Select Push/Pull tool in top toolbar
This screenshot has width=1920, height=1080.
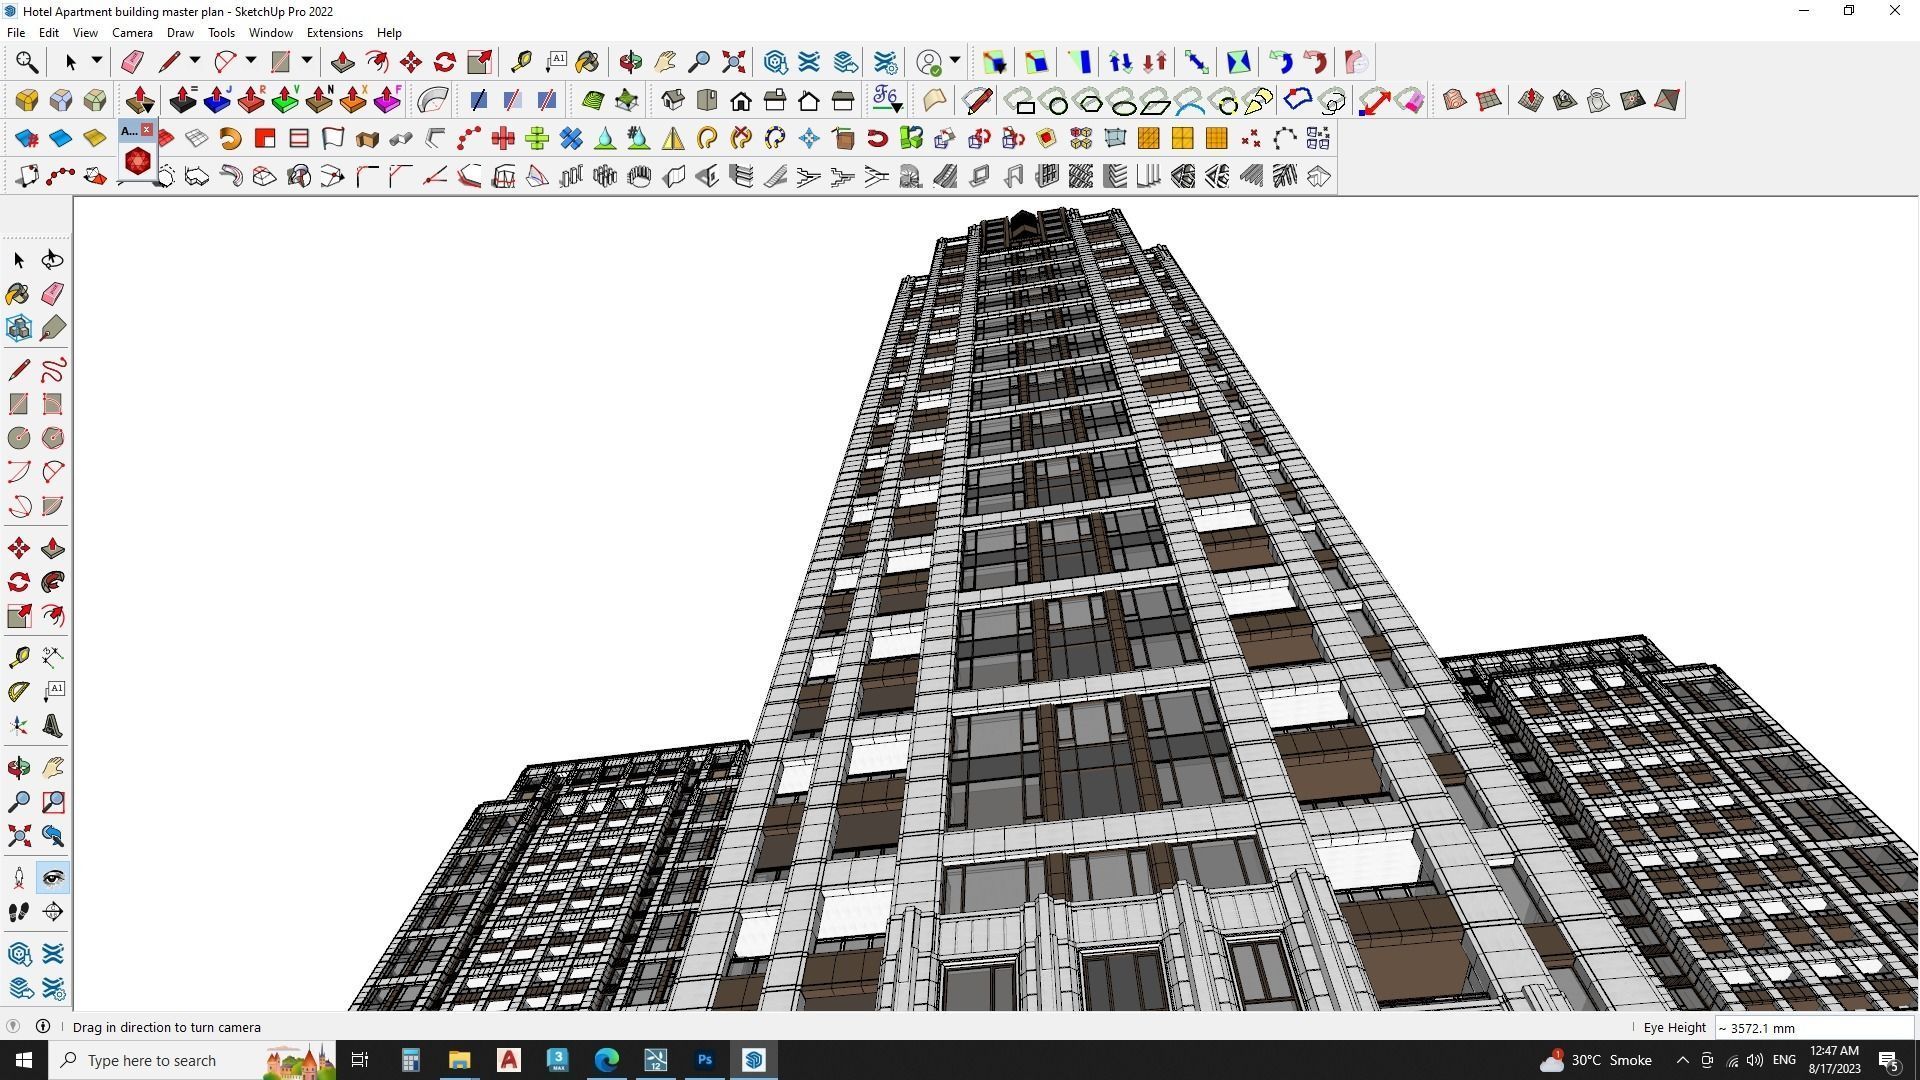coord(343,62)
